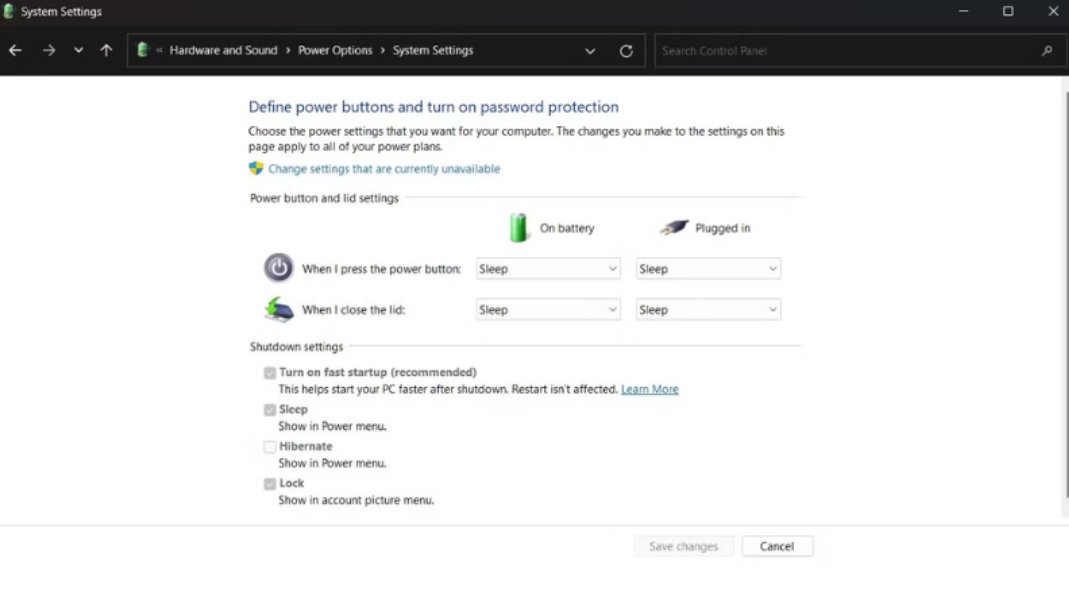
Task: Click the forward navigation arrow
Action: click(x=48, y=50)
